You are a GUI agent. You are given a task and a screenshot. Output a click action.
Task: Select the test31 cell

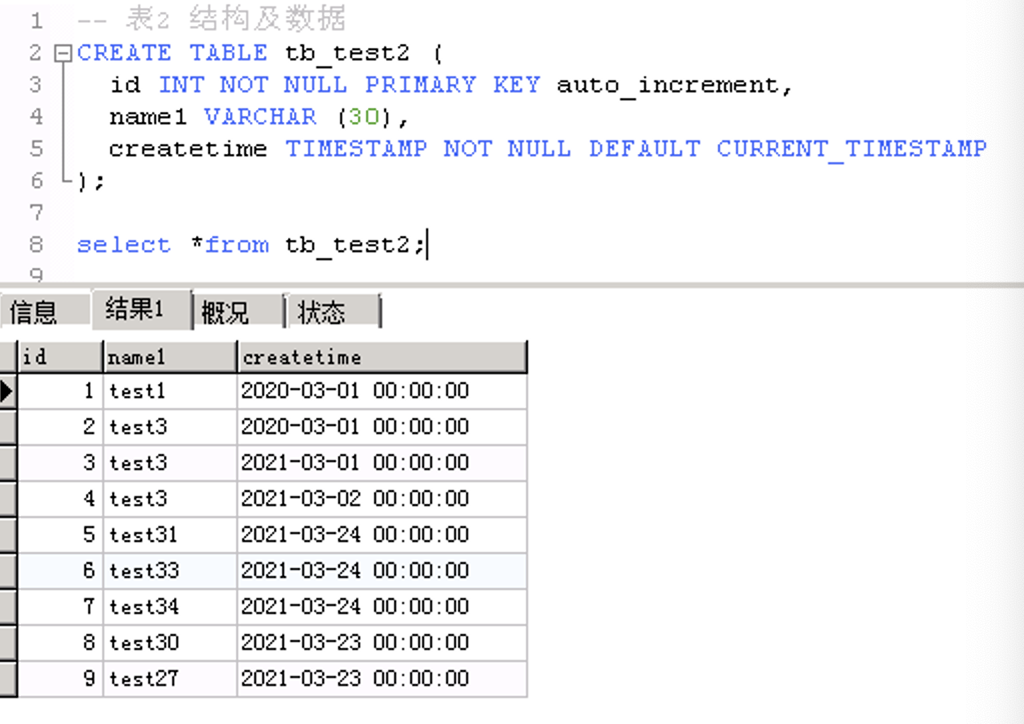pos(170,535)
